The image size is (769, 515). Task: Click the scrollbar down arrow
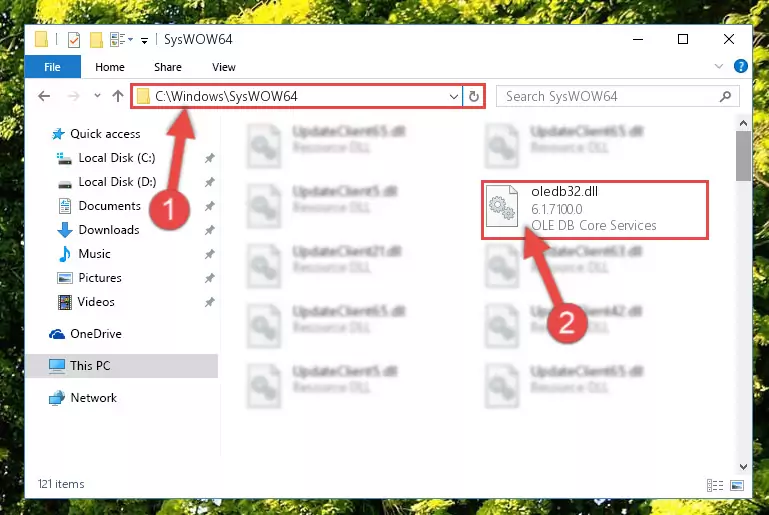(x=743, y=466)
